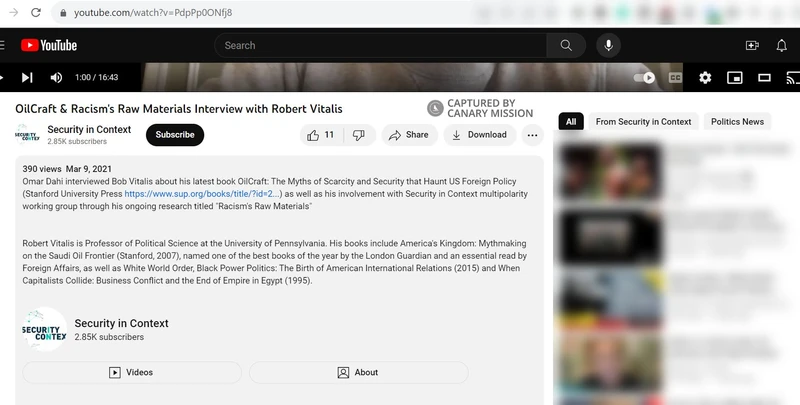Open the more actions three-dot menu
Screen dimensions: 800x405
pos(532,135)
